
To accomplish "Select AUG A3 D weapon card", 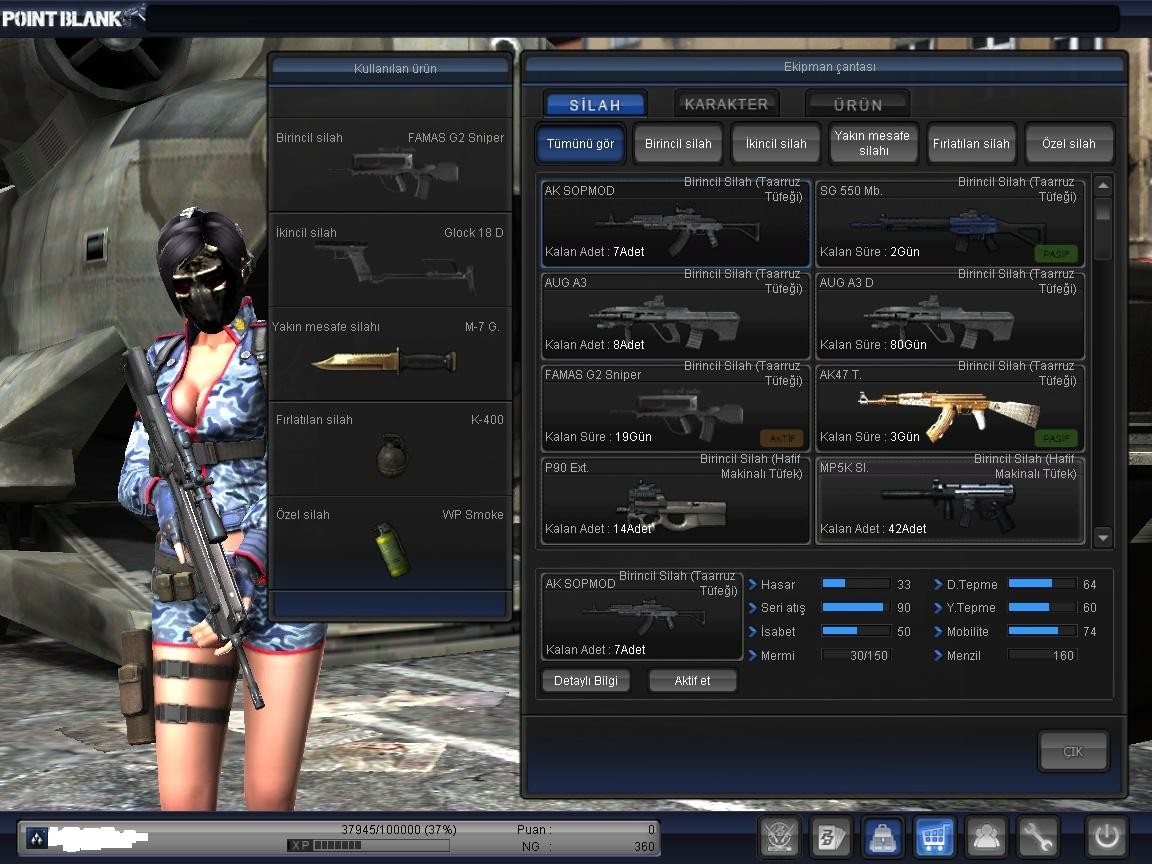I will coord(950,315).
